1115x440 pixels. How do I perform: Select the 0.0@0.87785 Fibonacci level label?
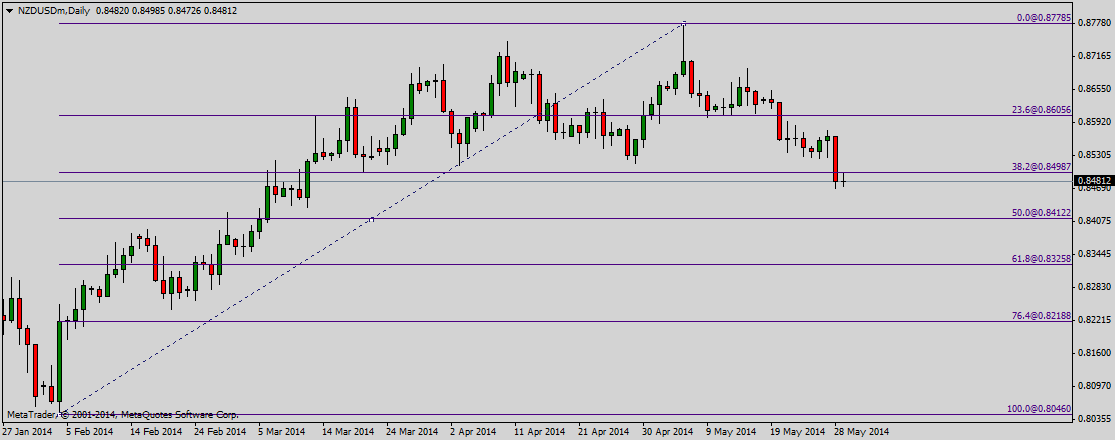coord(1043,18)
